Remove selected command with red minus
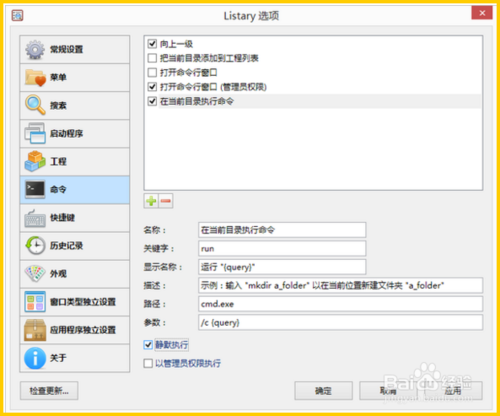Viewport: 500px width, 416px height. tap(166, 201)
